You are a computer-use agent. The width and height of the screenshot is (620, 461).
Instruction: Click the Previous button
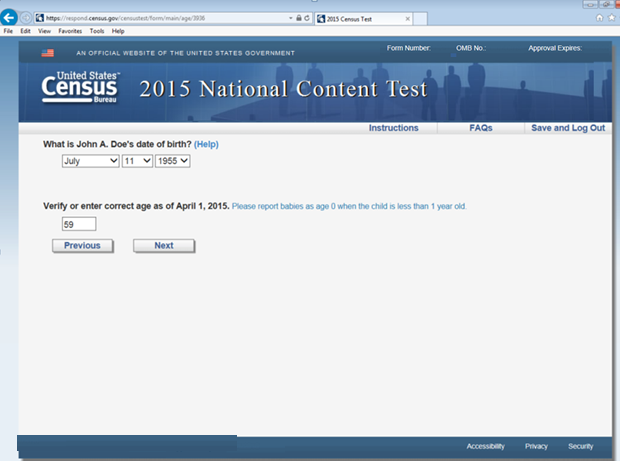[83, 246]
